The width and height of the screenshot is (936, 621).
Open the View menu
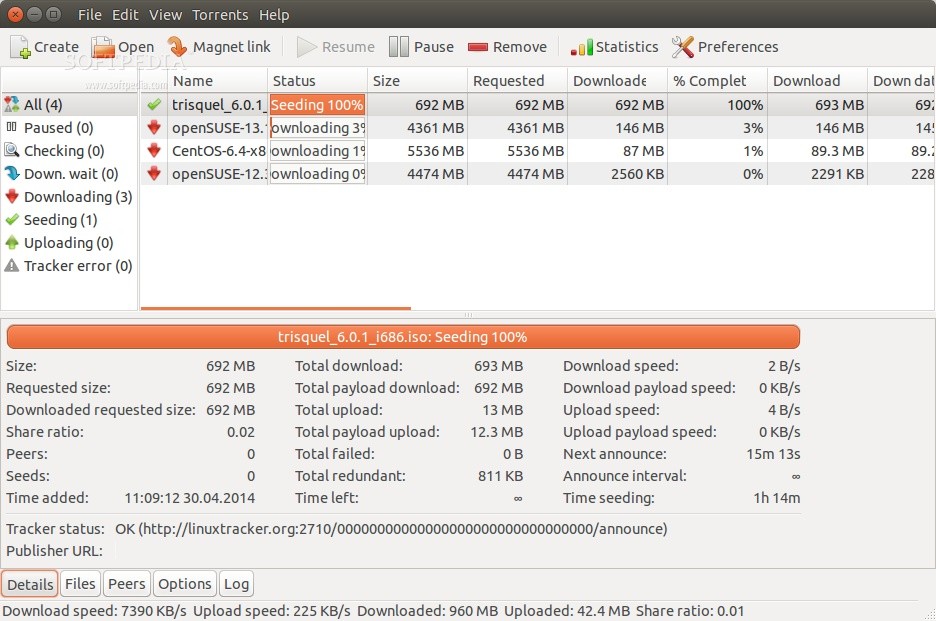tap(165, 14)
